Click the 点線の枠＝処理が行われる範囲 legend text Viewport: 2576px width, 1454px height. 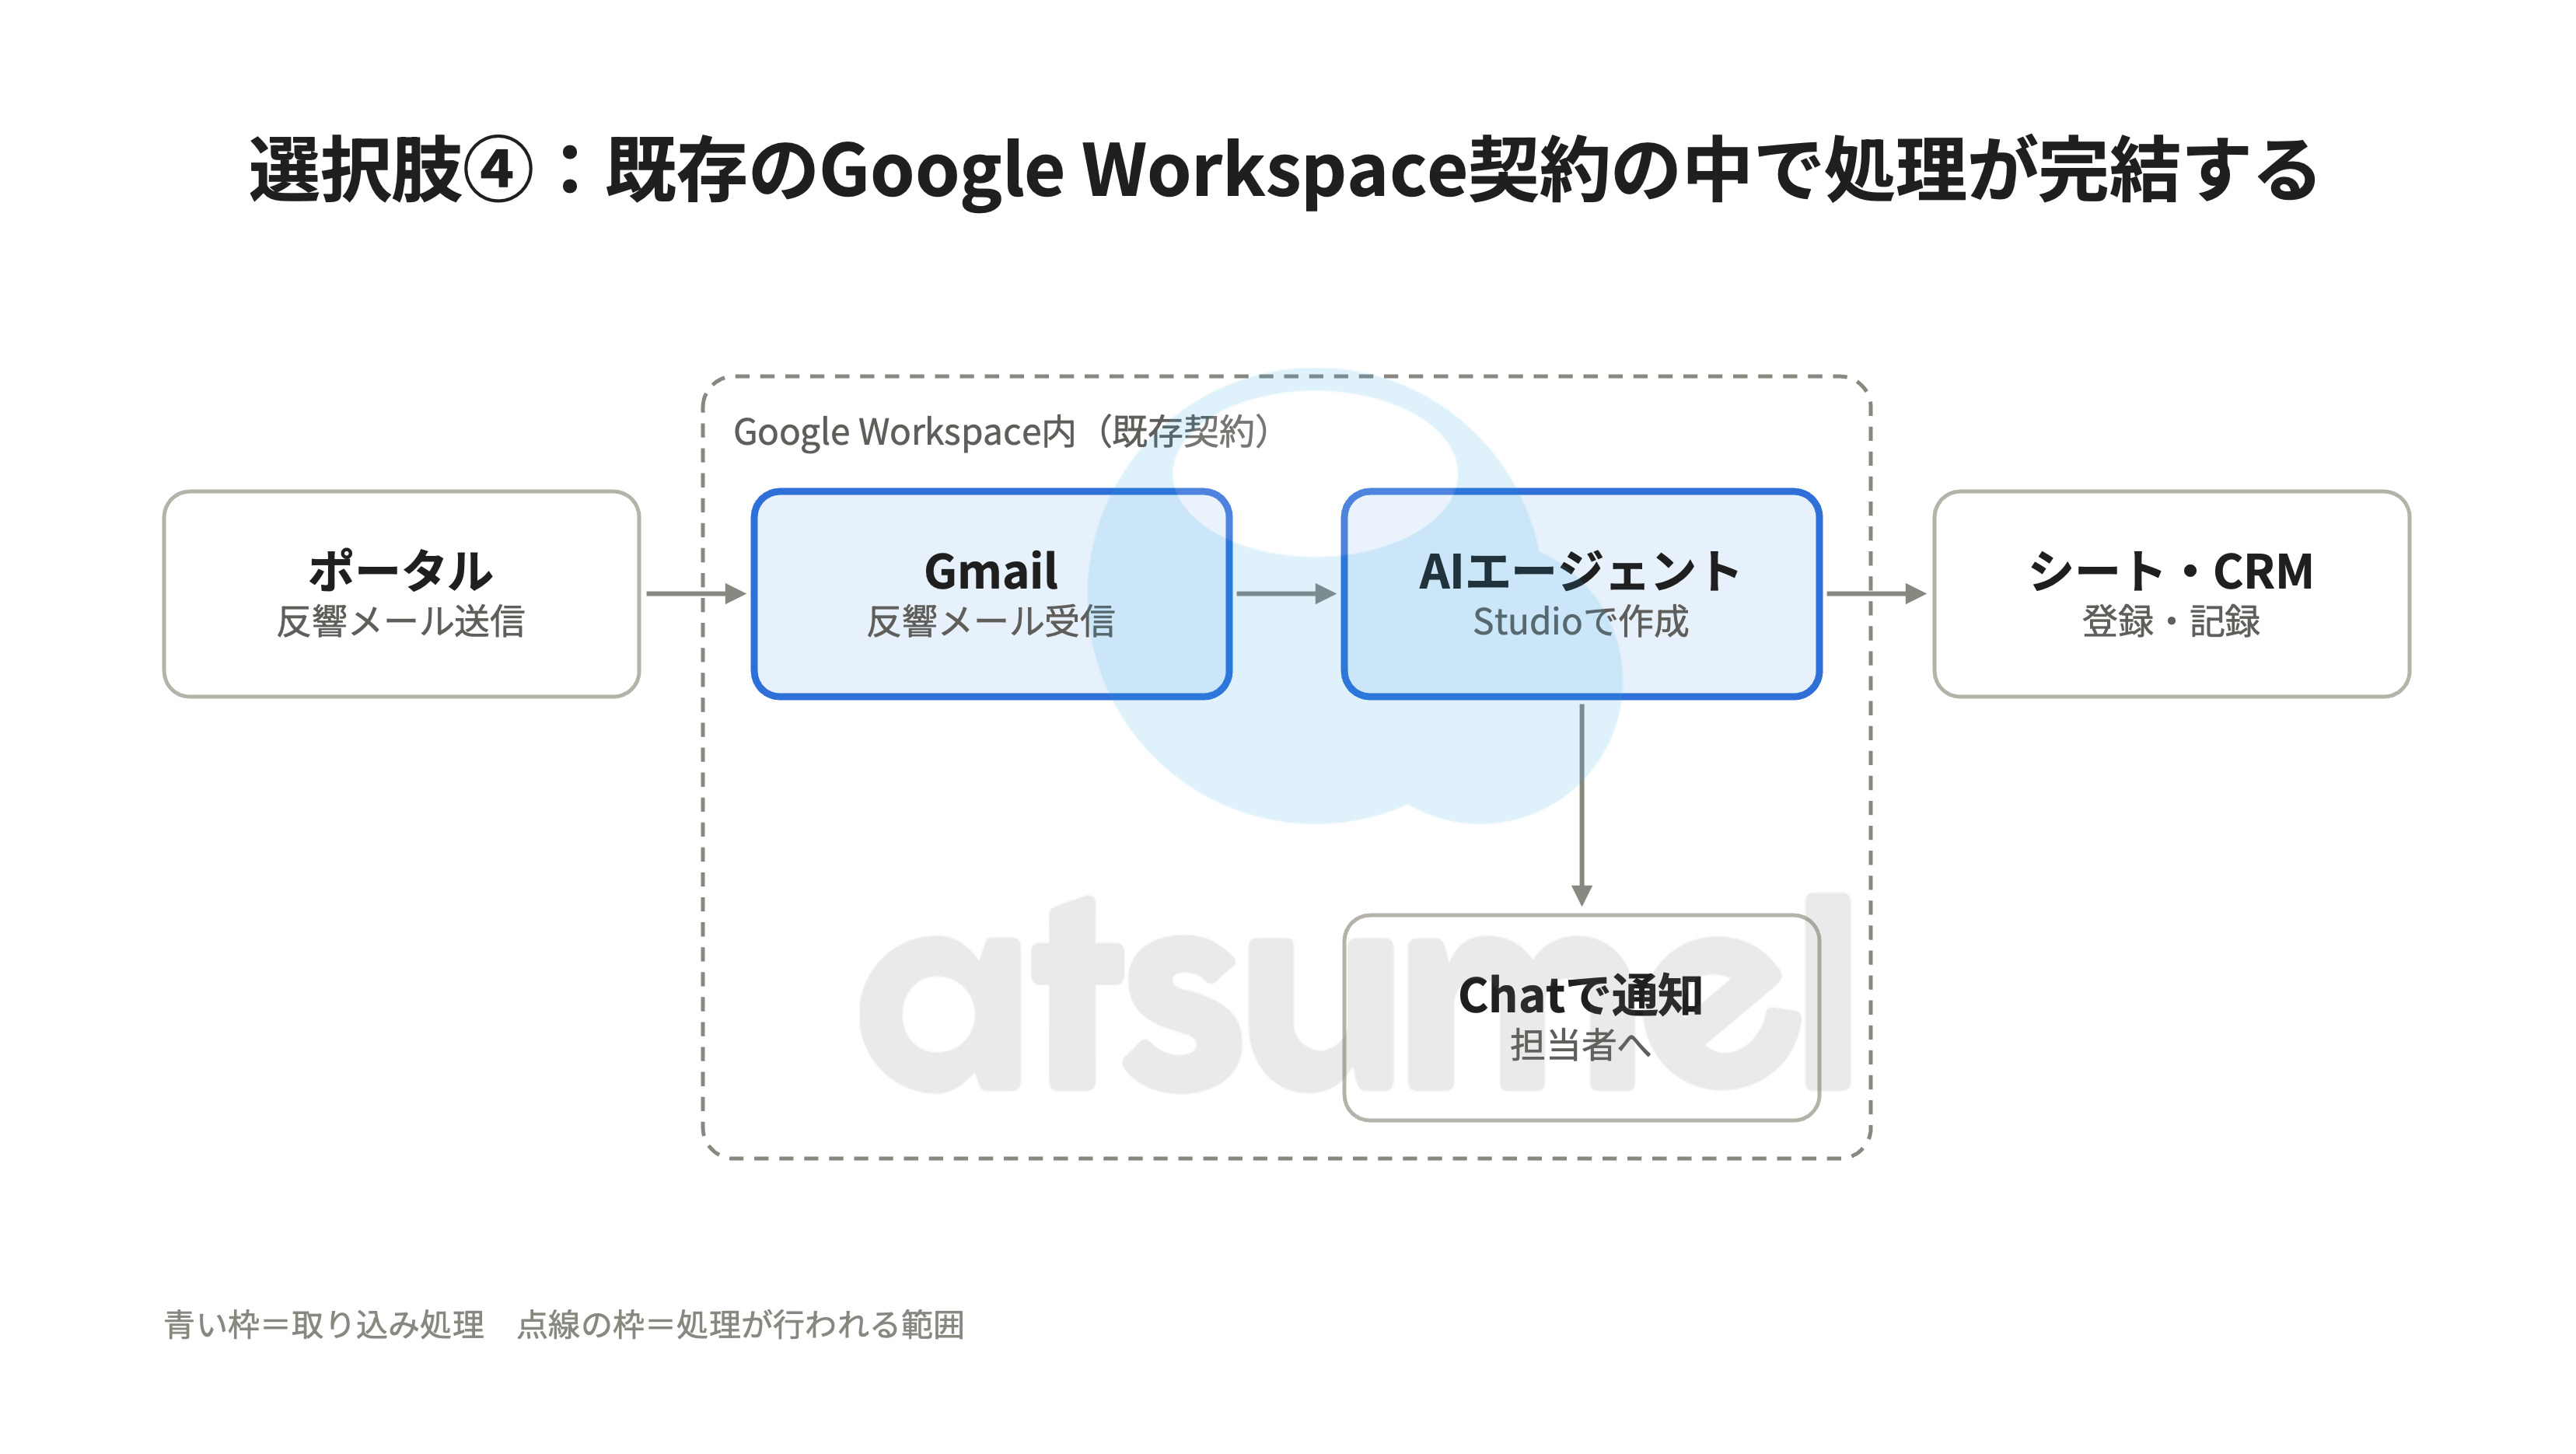click(741, 1324)
